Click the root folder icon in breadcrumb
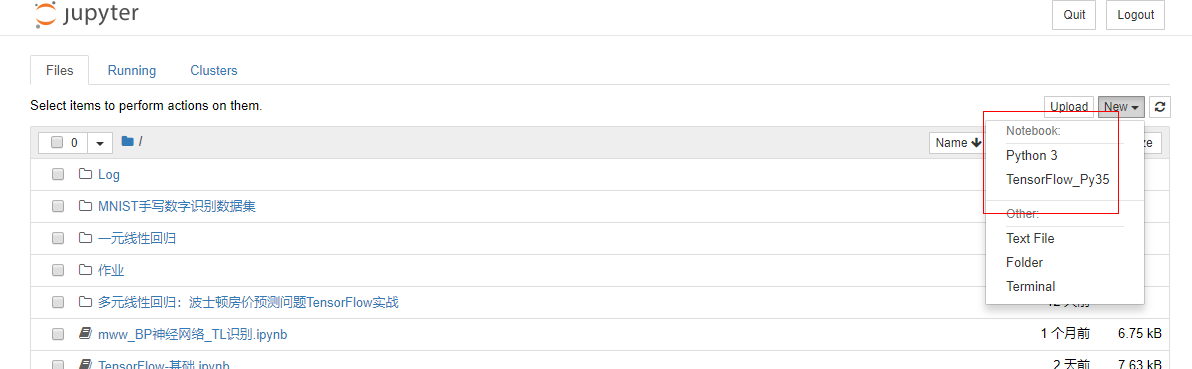 [x=127, y=142]
